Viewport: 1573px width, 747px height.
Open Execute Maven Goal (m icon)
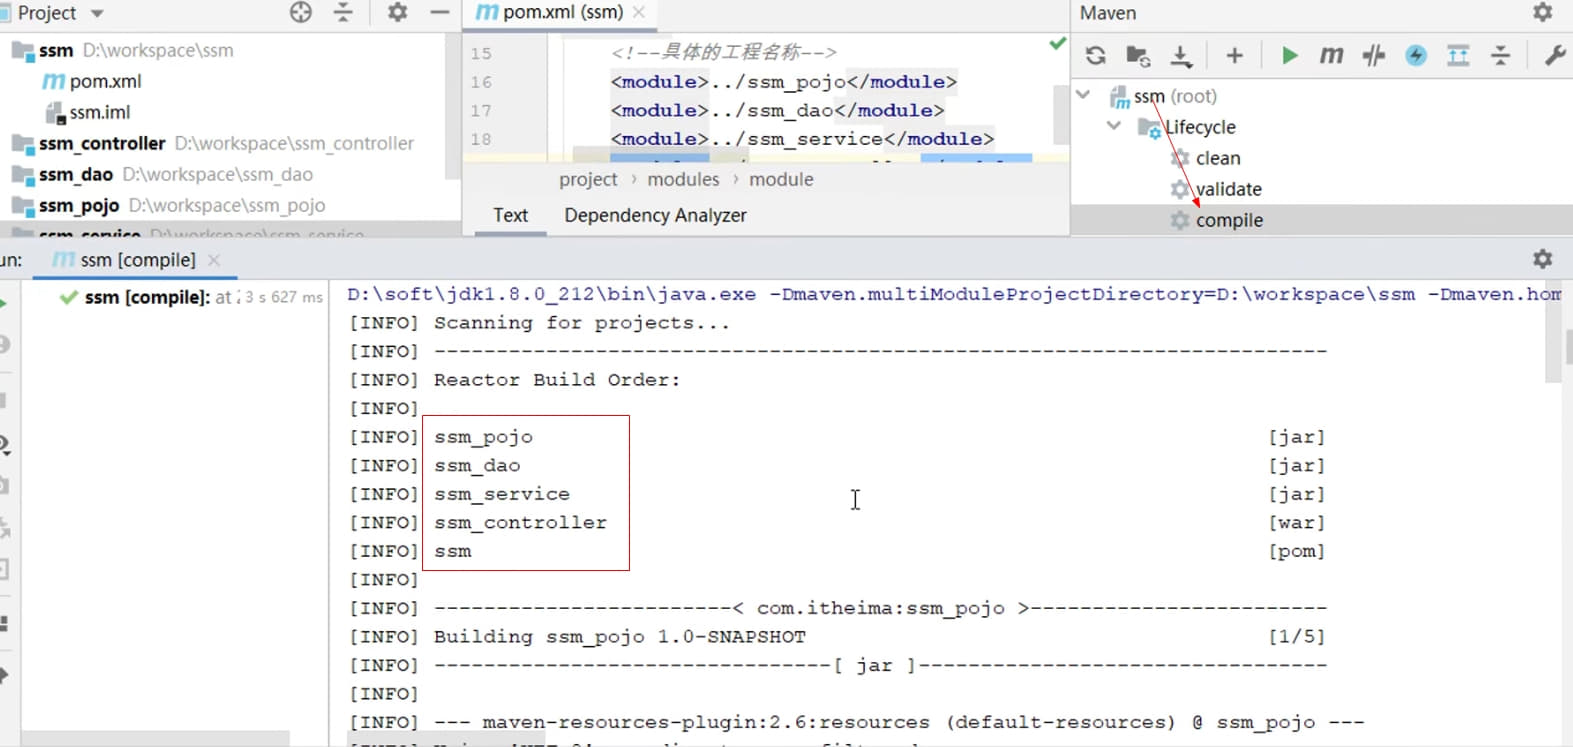[1331, 56]
